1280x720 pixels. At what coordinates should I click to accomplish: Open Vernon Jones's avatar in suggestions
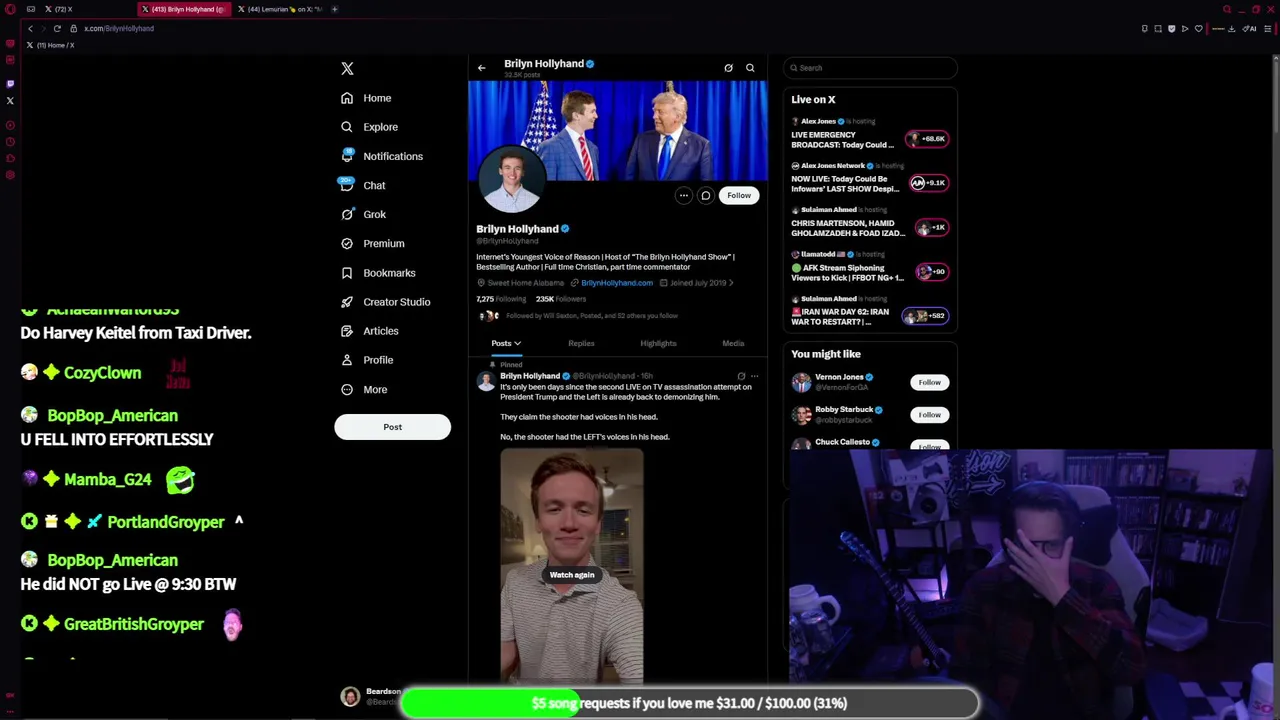pos(801,382)
